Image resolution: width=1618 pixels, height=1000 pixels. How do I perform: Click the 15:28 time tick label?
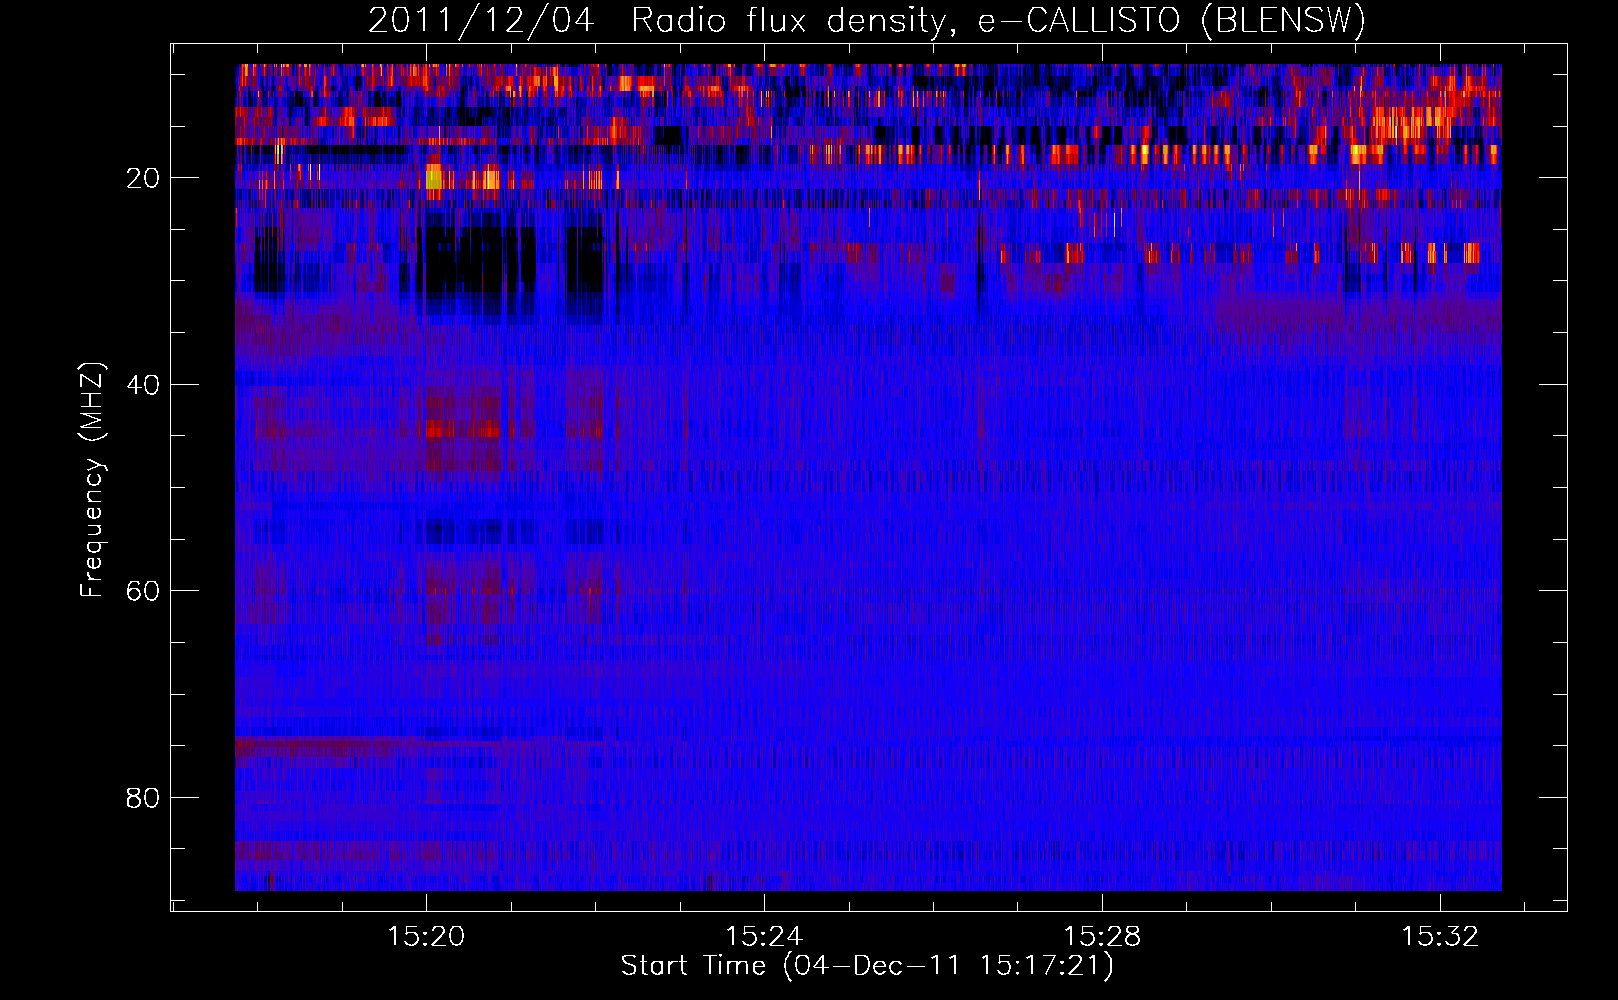pos(1102,937)
